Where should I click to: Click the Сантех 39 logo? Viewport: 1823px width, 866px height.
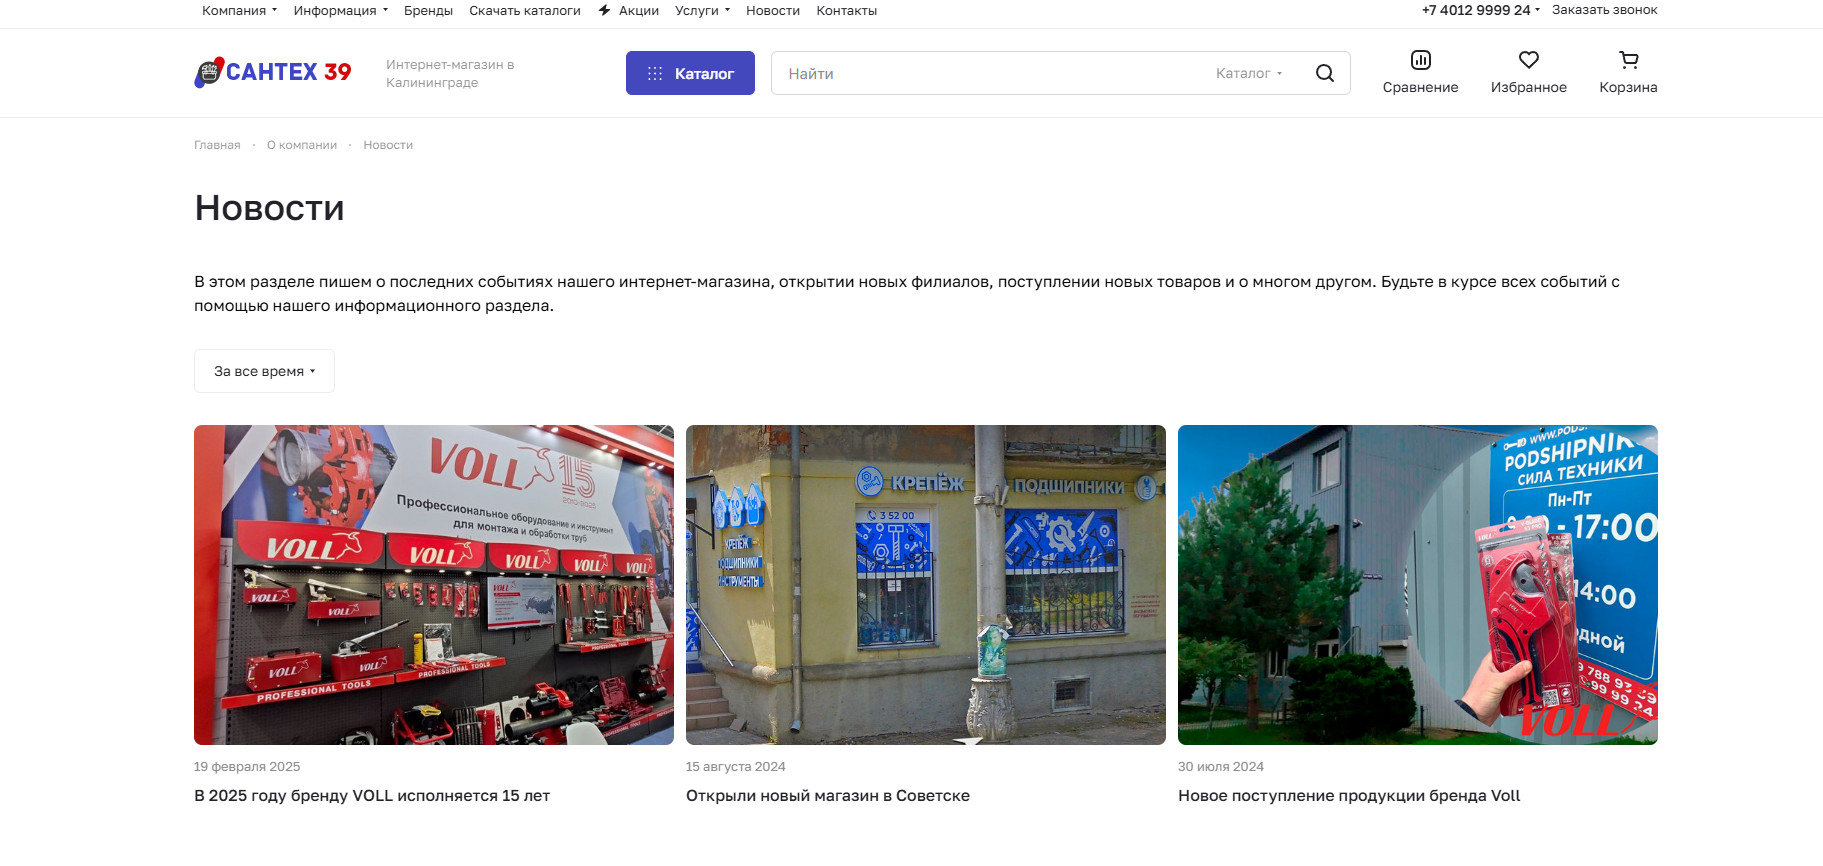pos(273,72)
